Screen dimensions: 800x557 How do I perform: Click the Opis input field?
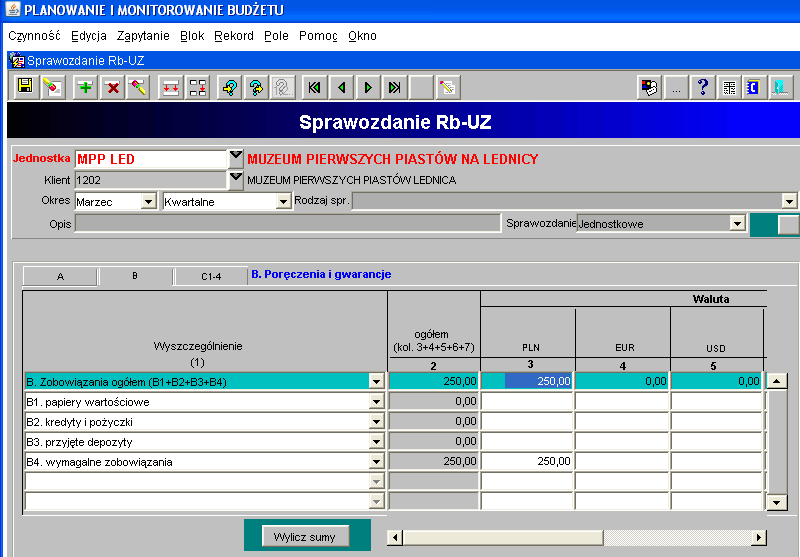pyautogui.click(x=288, y=223)
